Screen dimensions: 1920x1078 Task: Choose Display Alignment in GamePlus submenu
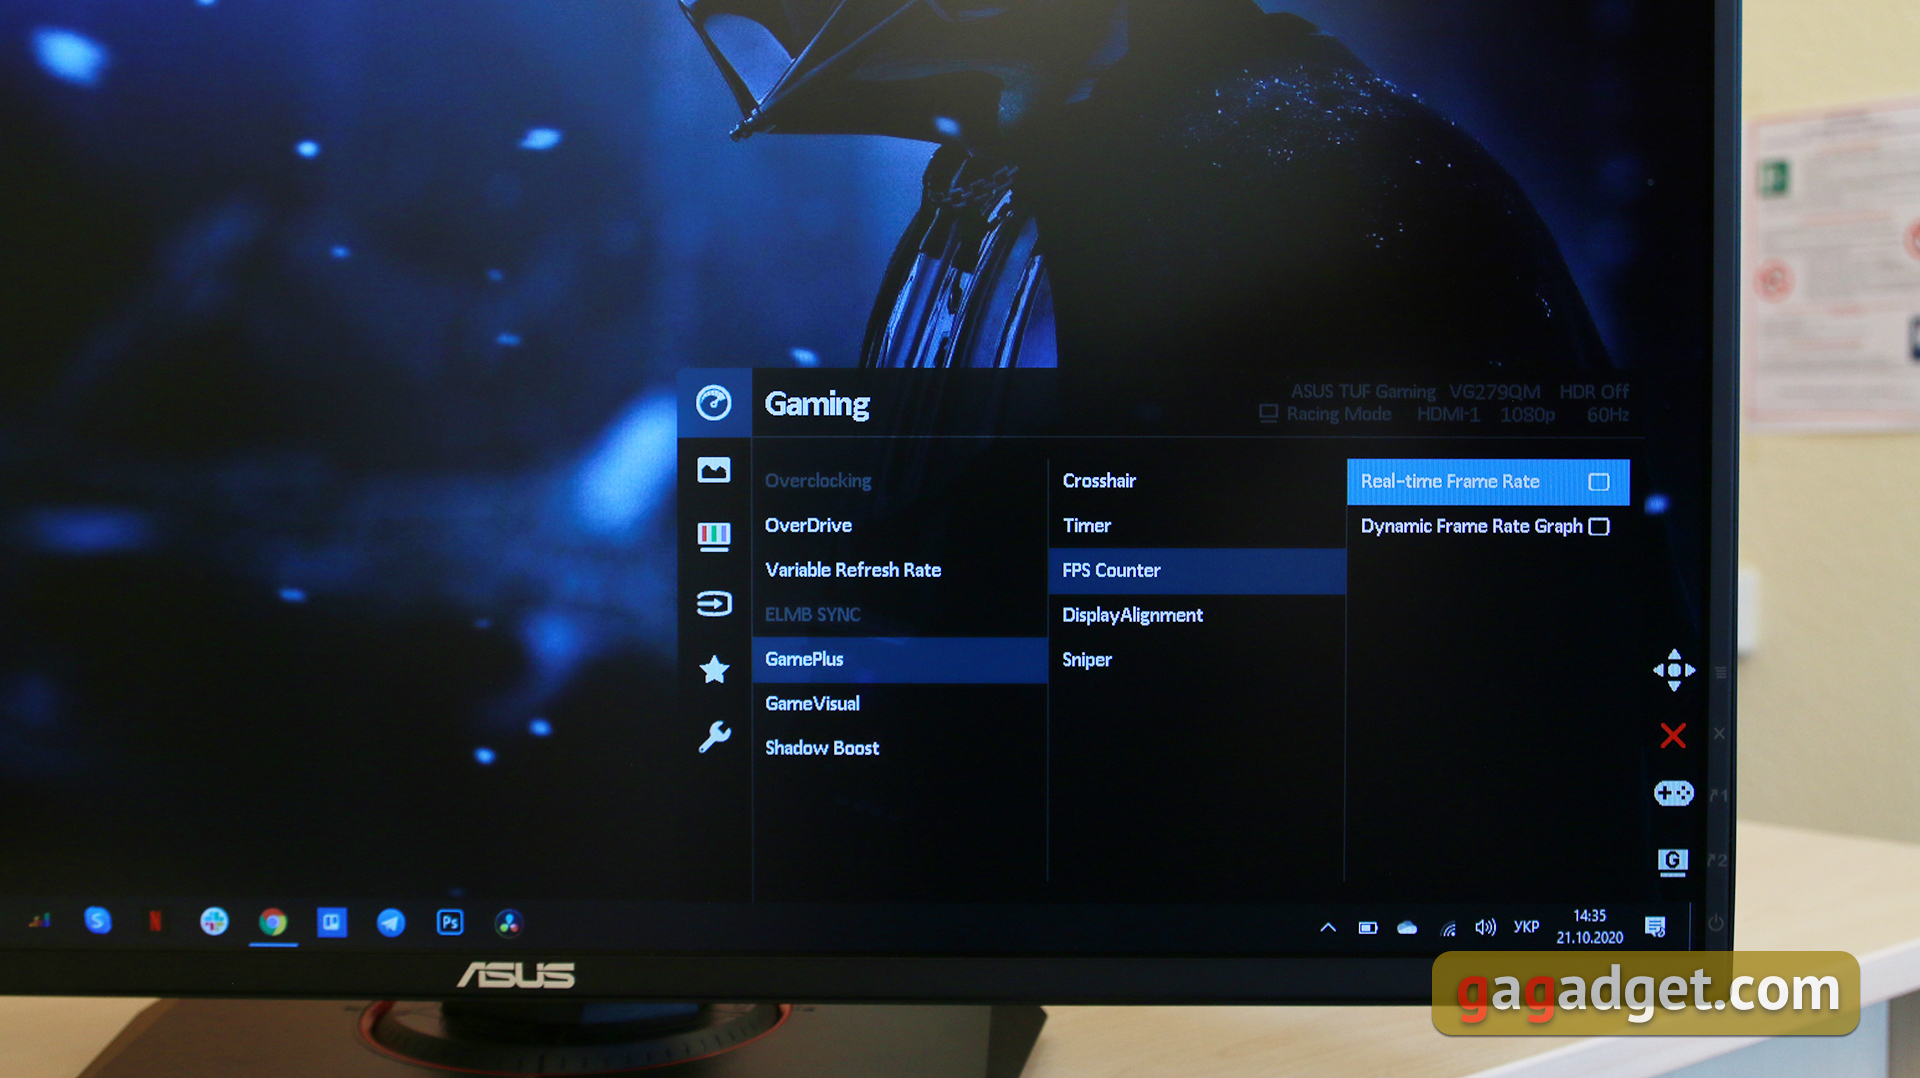click(x=1197, y=615)
